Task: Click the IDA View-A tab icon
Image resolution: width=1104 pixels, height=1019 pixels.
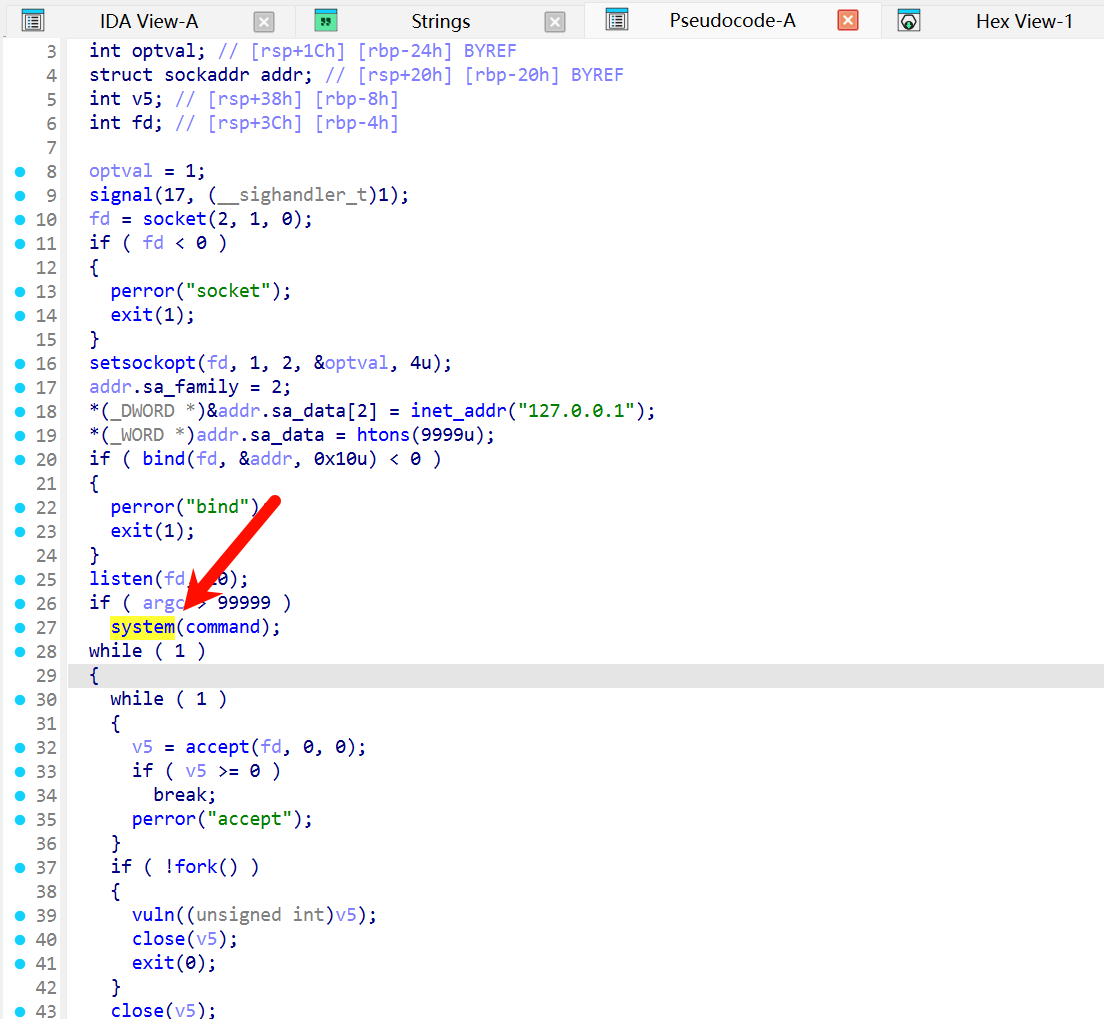Action: tap(33, 20)
